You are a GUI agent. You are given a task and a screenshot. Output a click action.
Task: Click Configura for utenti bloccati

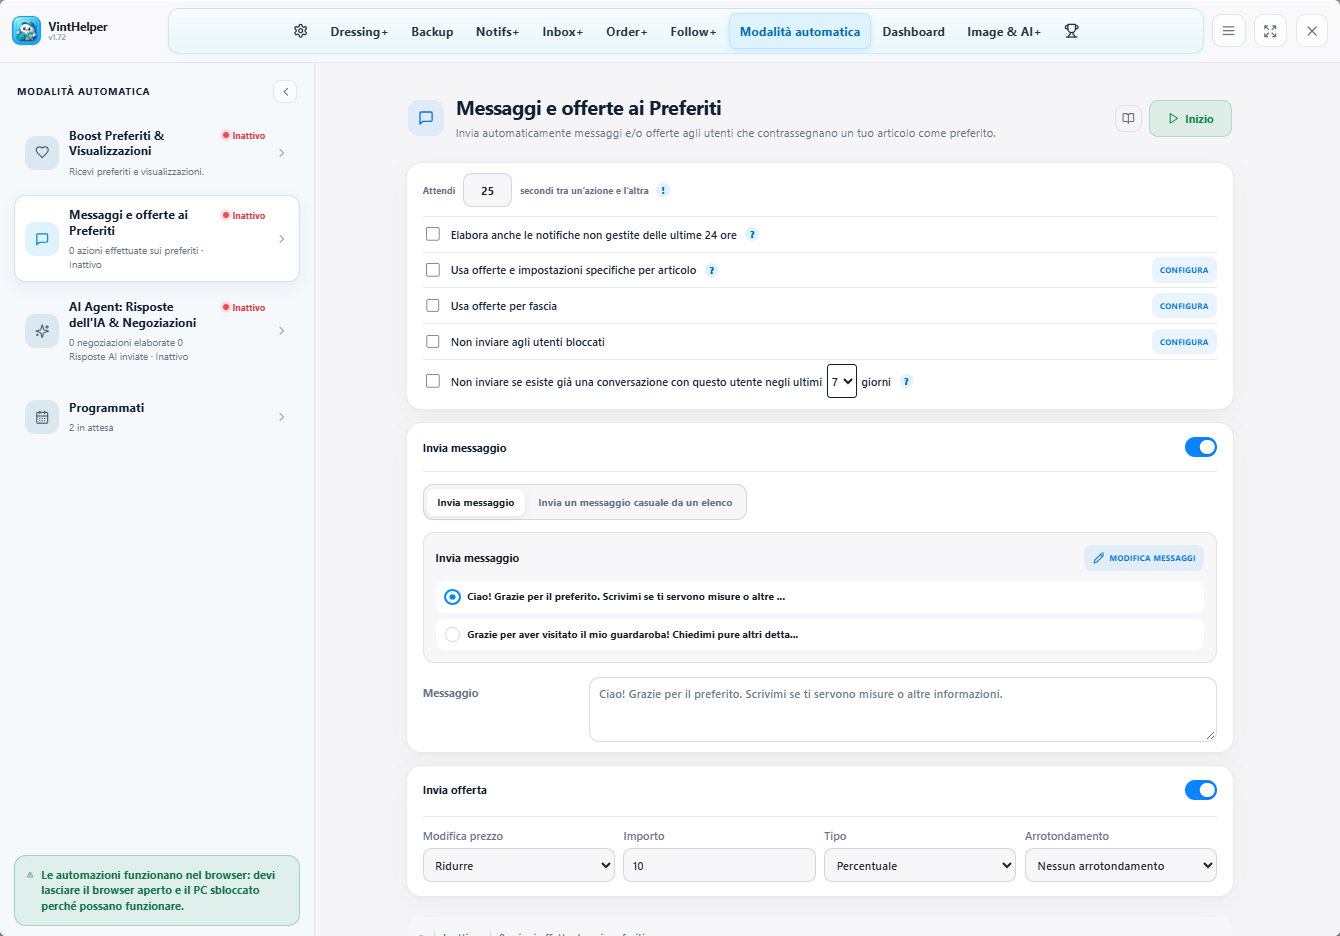click(1184, 342)
